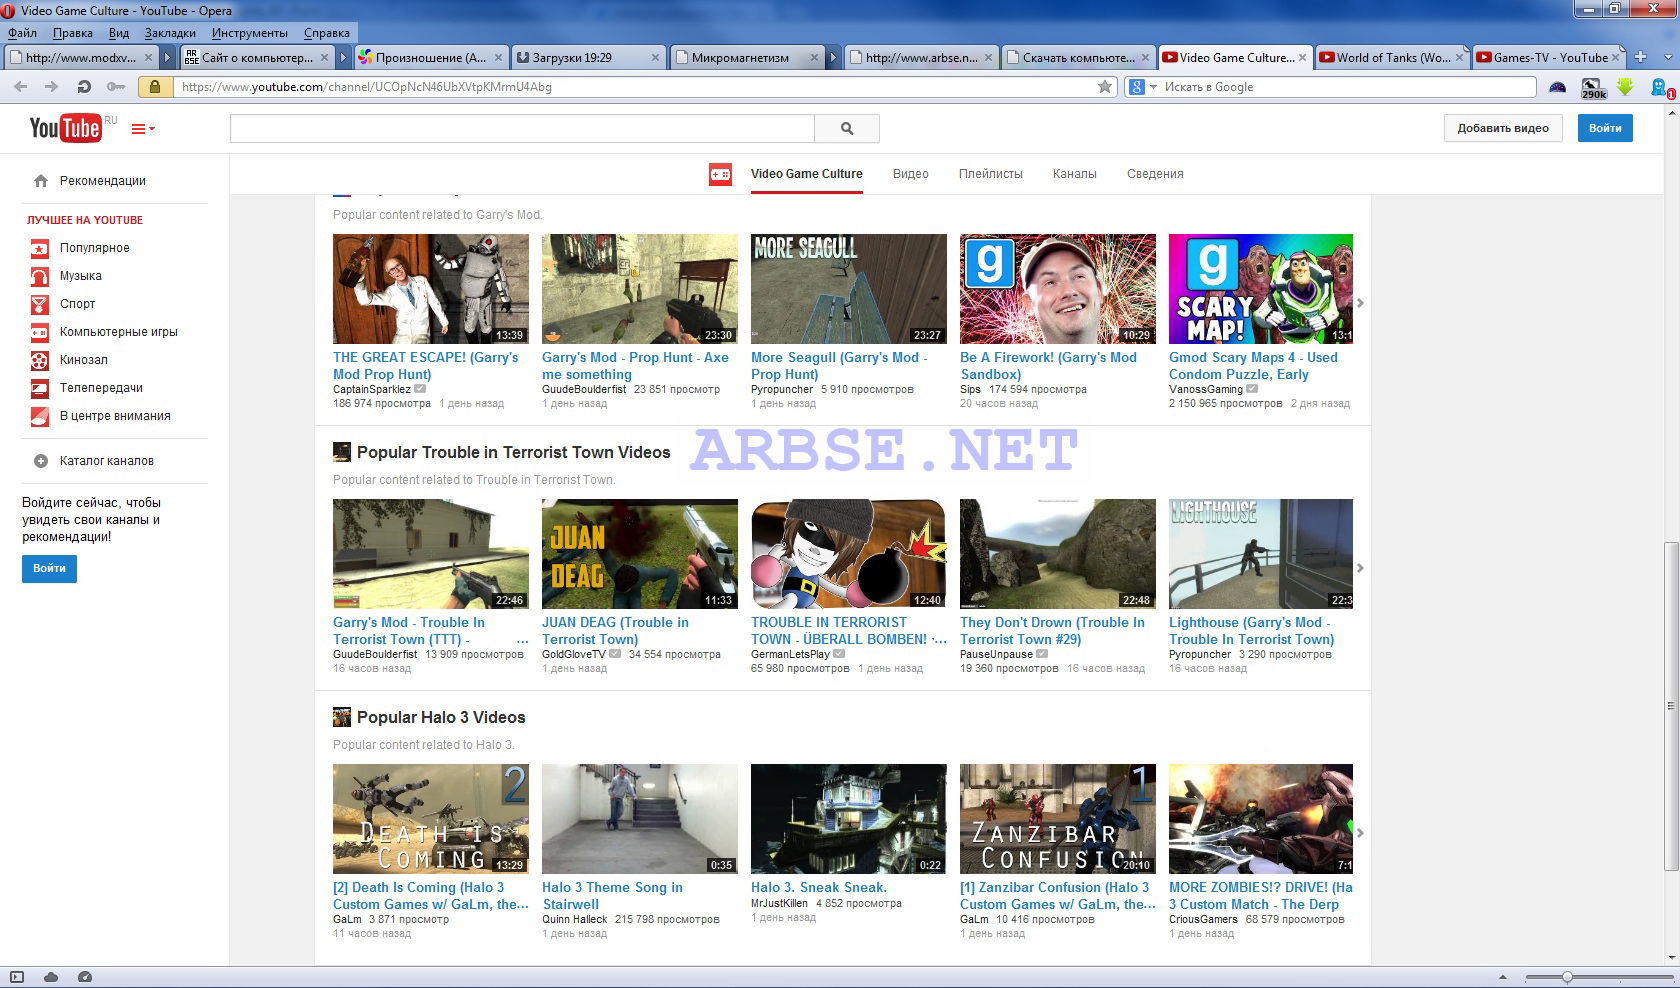Open Популярное in the sidebar

coord(94,248)
